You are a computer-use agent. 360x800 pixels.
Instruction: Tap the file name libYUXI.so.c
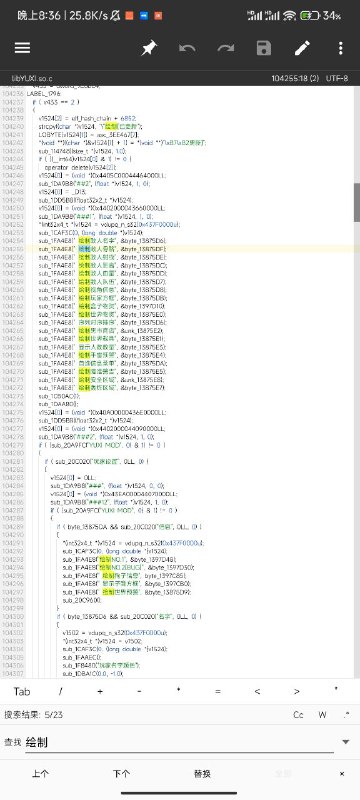pos(32,78)
